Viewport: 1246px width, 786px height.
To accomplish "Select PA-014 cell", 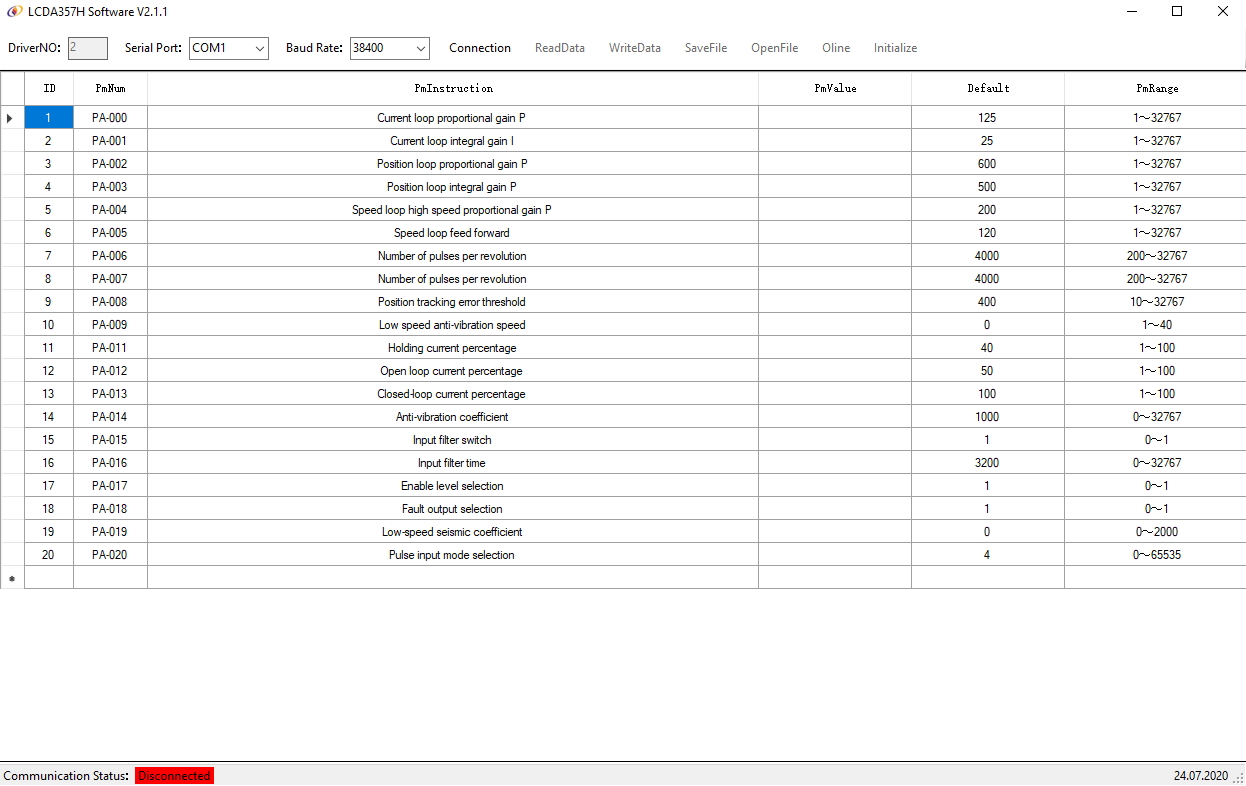I will click(x=110, y=417).
